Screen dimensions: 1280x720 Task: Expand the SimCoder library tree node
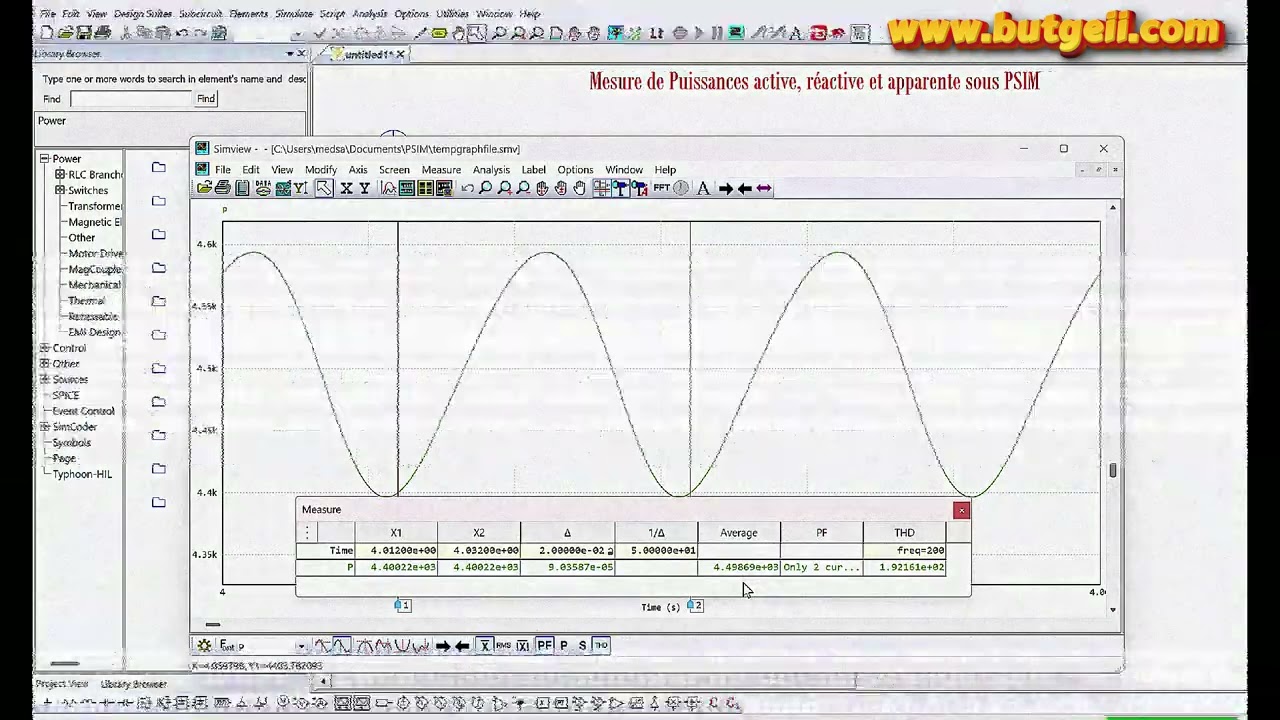[44, 427]
